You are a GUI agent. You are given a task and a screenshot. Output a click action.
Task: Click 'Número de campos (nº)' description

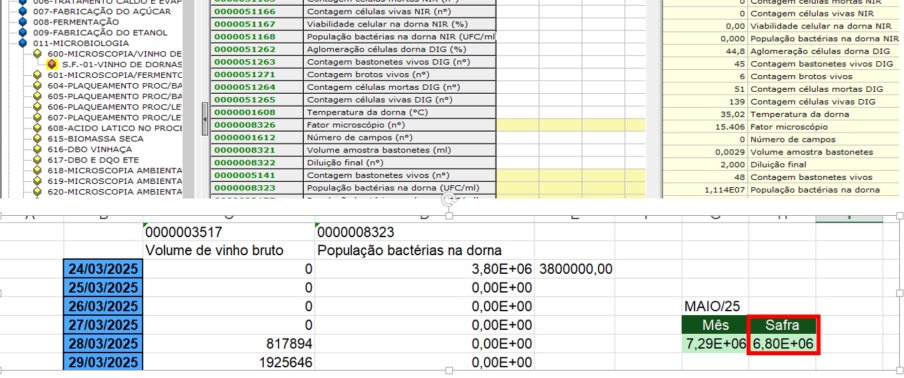[x=399, y=137]
